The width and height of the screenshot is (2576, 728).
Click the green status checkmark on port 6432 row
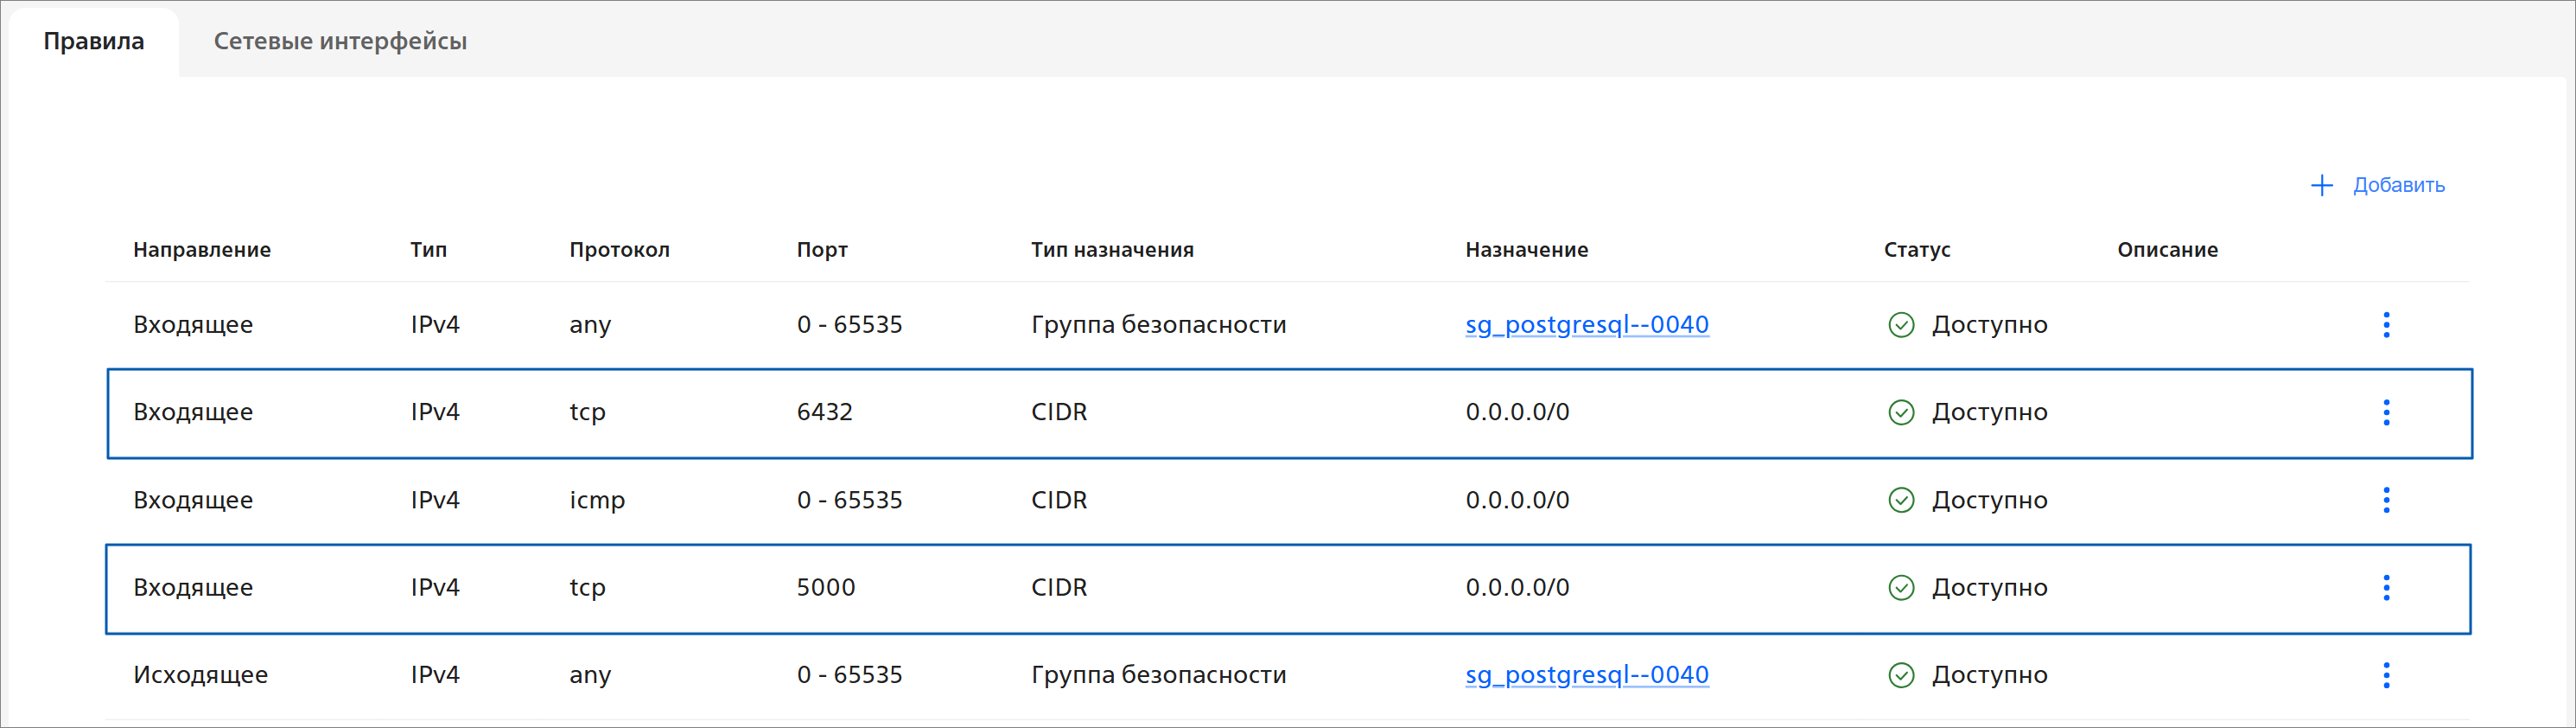1901,412
